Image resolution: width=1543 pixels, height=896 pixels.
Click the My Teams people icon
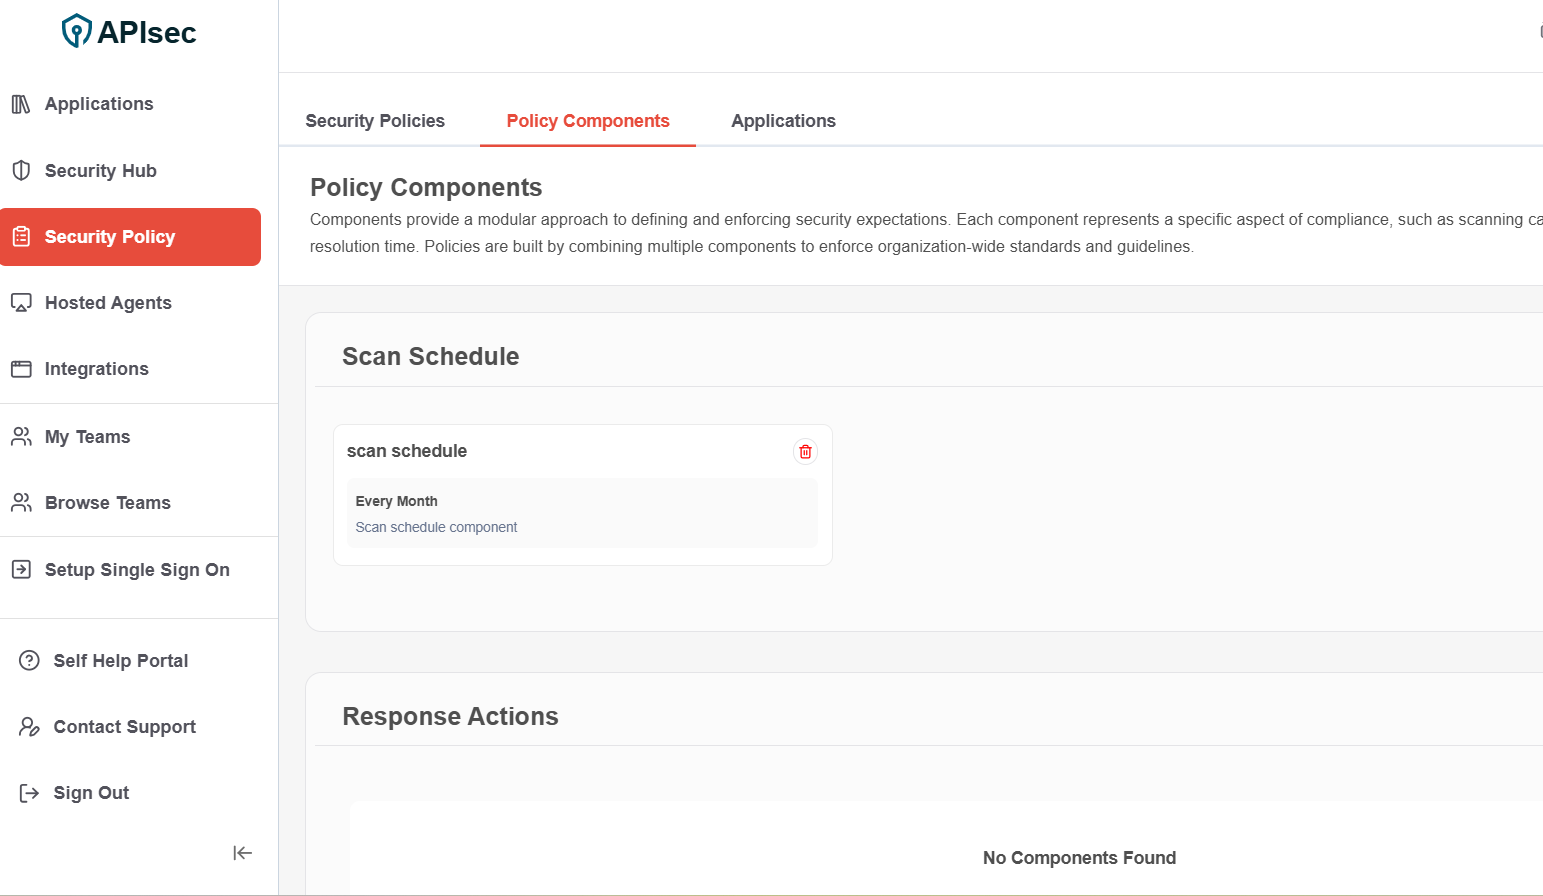click(x=21, y=437)
